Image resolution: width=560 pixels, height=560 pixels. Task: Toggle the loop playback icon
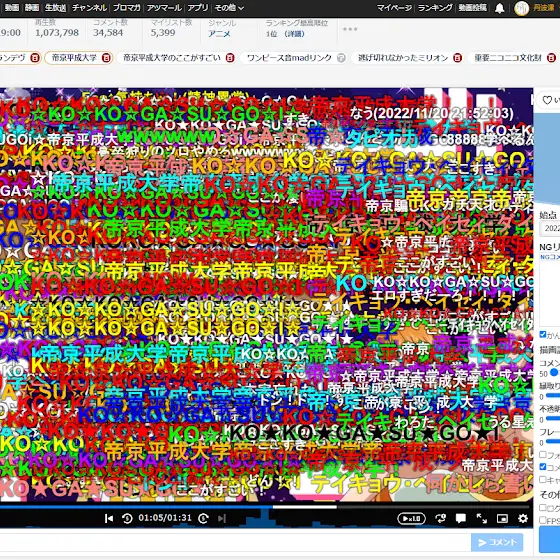pyautogui.click(x=441, y=519)
